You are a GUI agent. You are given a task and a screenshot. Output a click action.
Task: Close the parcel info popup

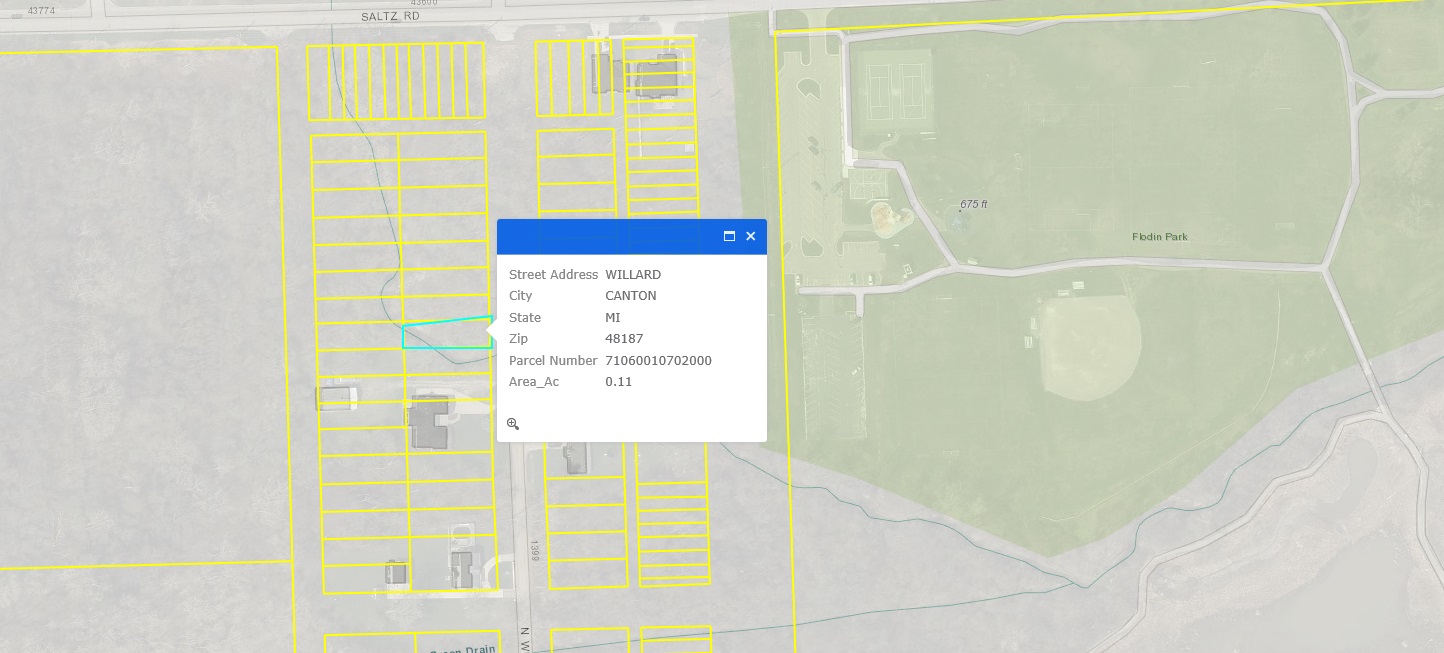click(750, 236)
